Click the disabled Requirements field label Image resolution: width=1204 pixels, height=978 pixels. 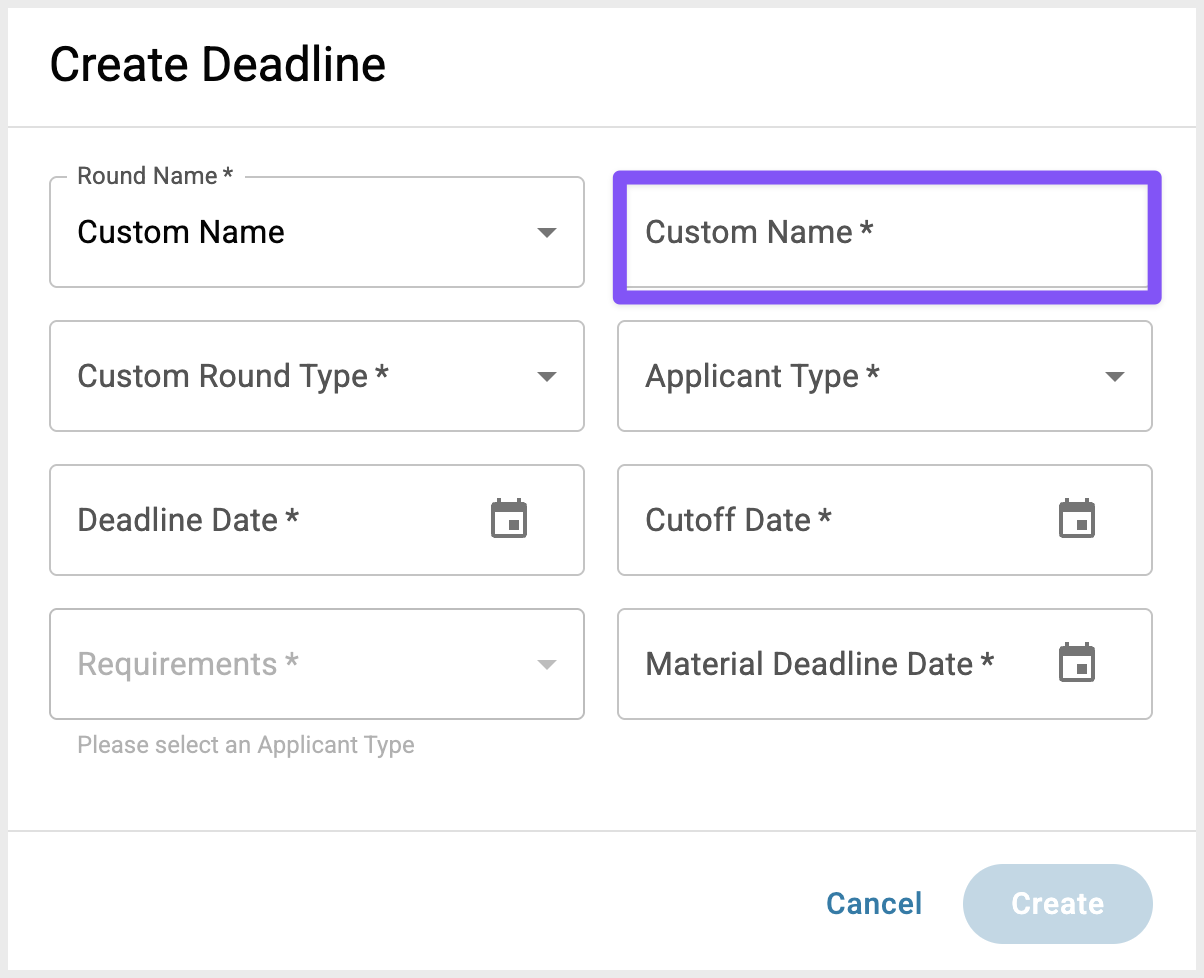(x=188, y=664)
